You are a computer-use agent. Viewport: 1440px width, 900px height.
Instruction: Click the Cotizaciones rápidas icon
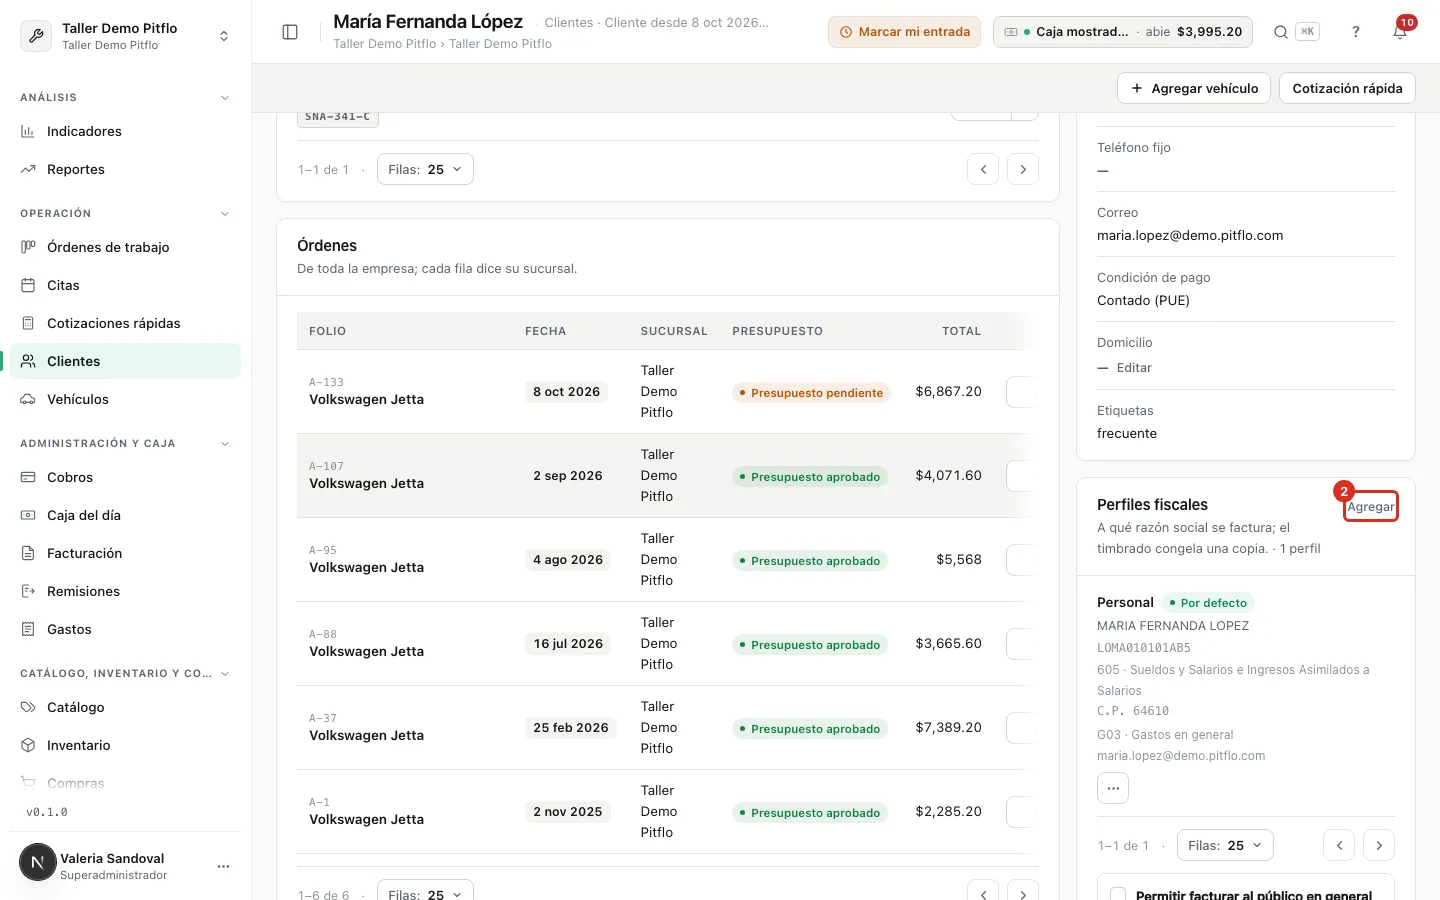[28, 323]
